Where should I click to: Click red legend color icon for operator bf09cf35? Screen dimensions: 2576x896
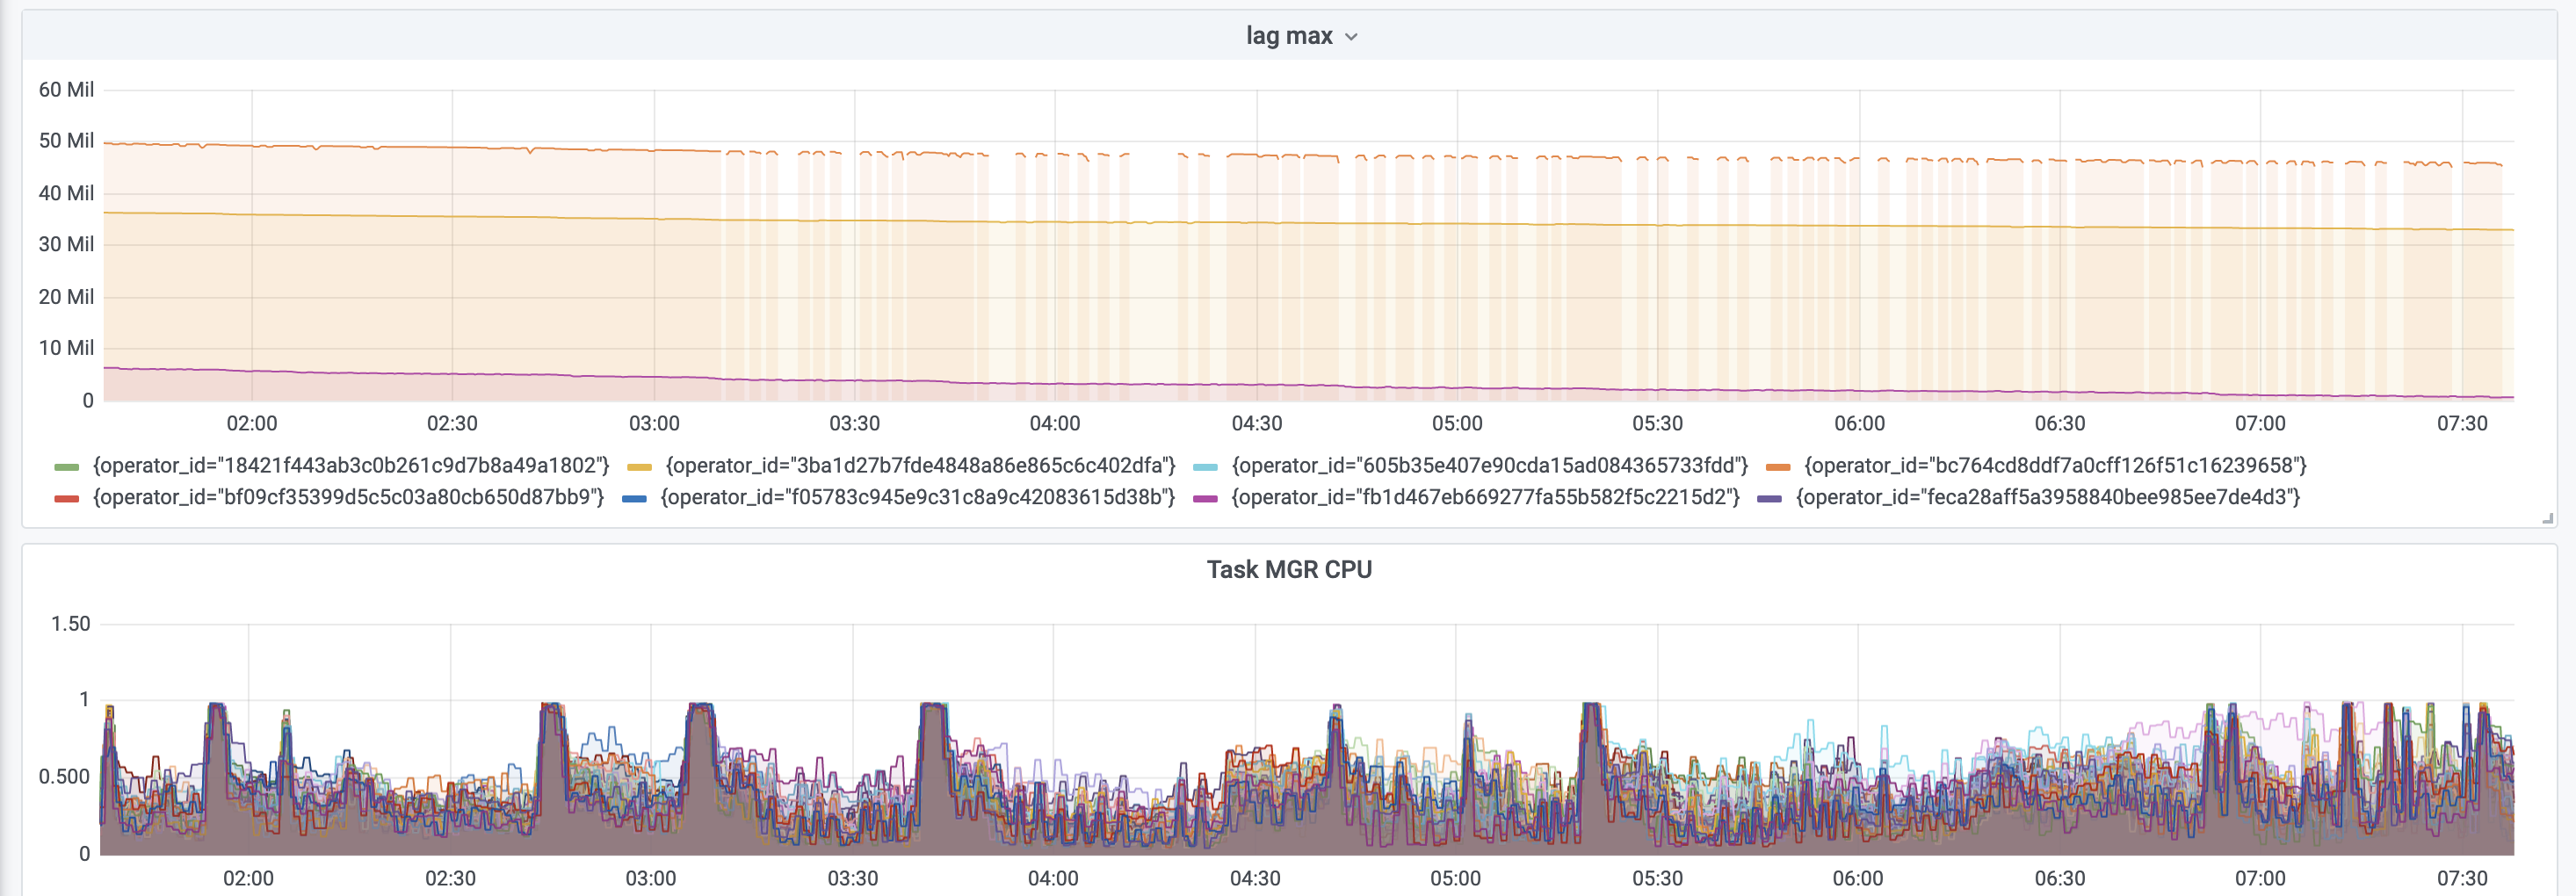[x=66, y=499]
